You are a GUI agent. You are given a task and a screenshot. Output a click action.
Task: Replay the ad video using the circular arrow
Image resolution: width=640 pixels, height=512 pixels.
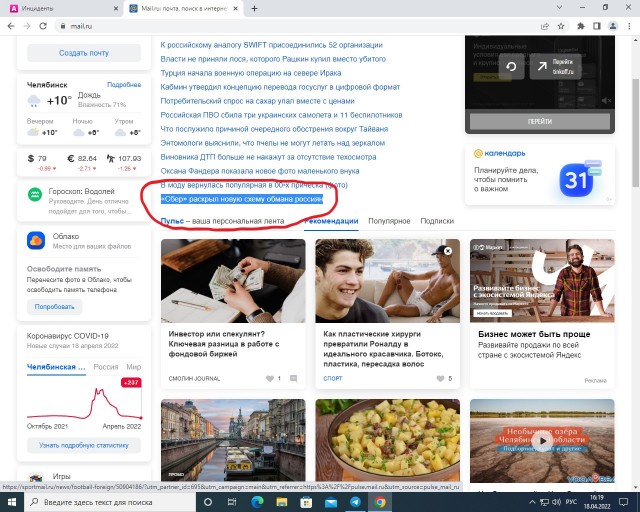click(x=511, y=67)
